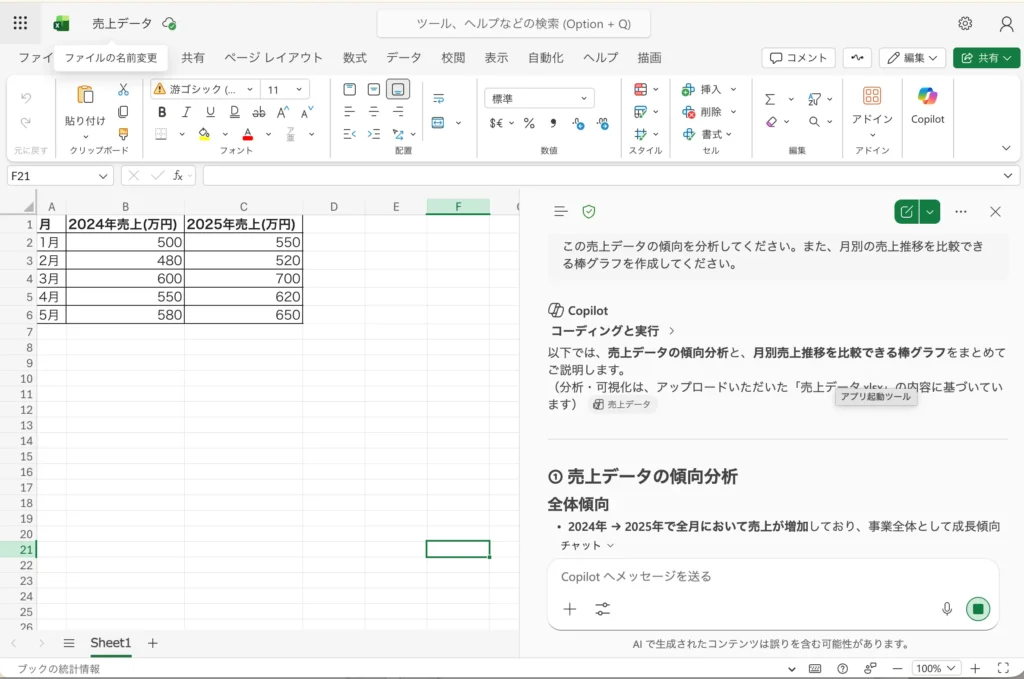Apply the red font color swatch
Image resolution: width=1024 pixels, height=679 pixels.
[x=248, y=134]
